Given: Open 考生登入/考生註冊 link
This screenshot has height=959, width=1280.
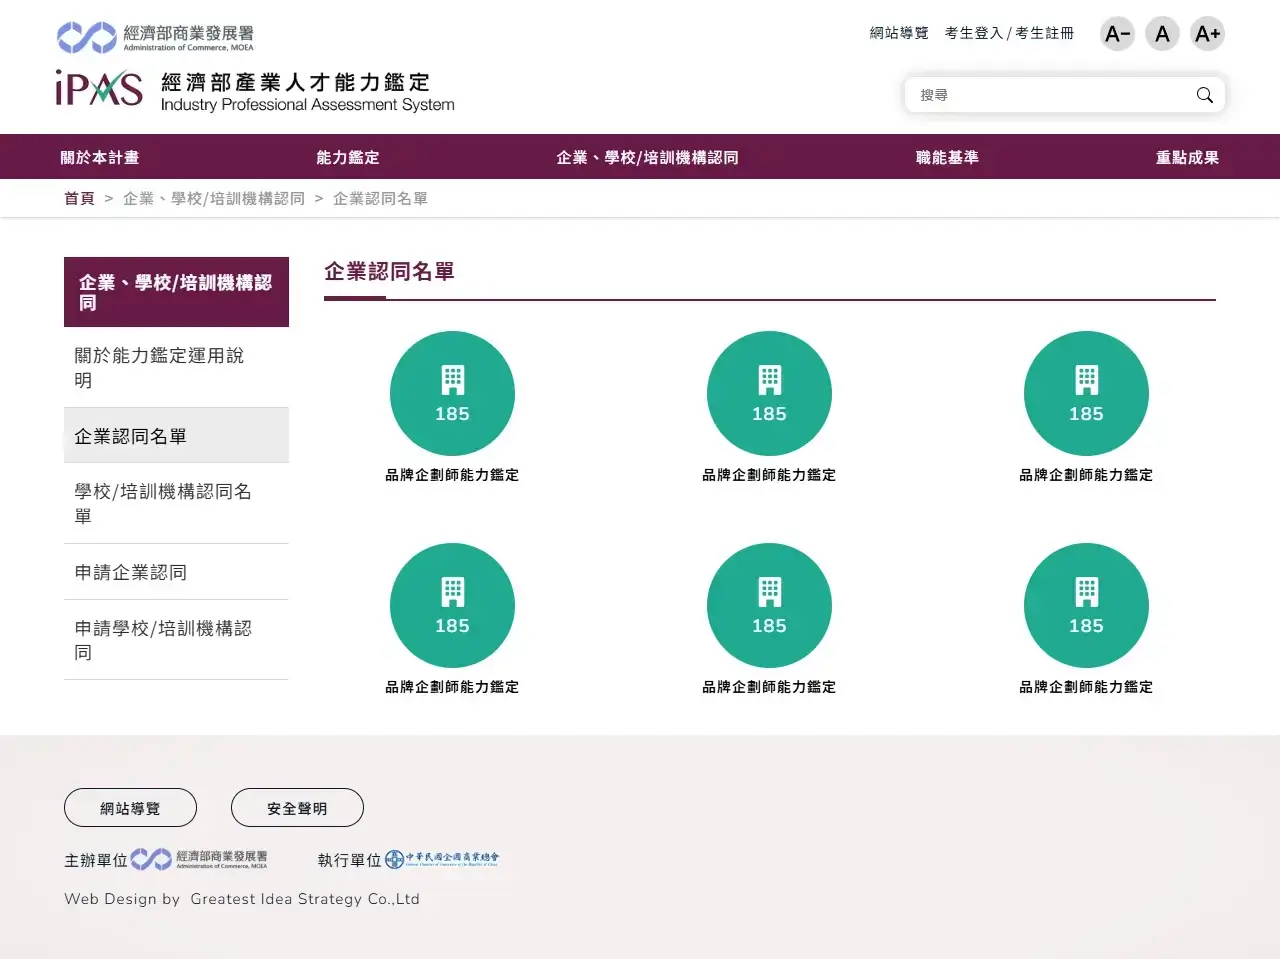Looking at the screenshot, I should (1009, 33).
